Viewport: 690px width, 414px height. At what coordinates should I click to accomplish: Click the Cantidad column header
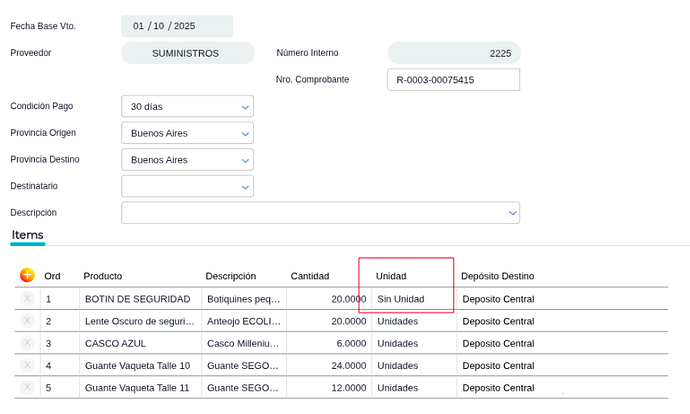pyautogui.click(x=309, y=276)
